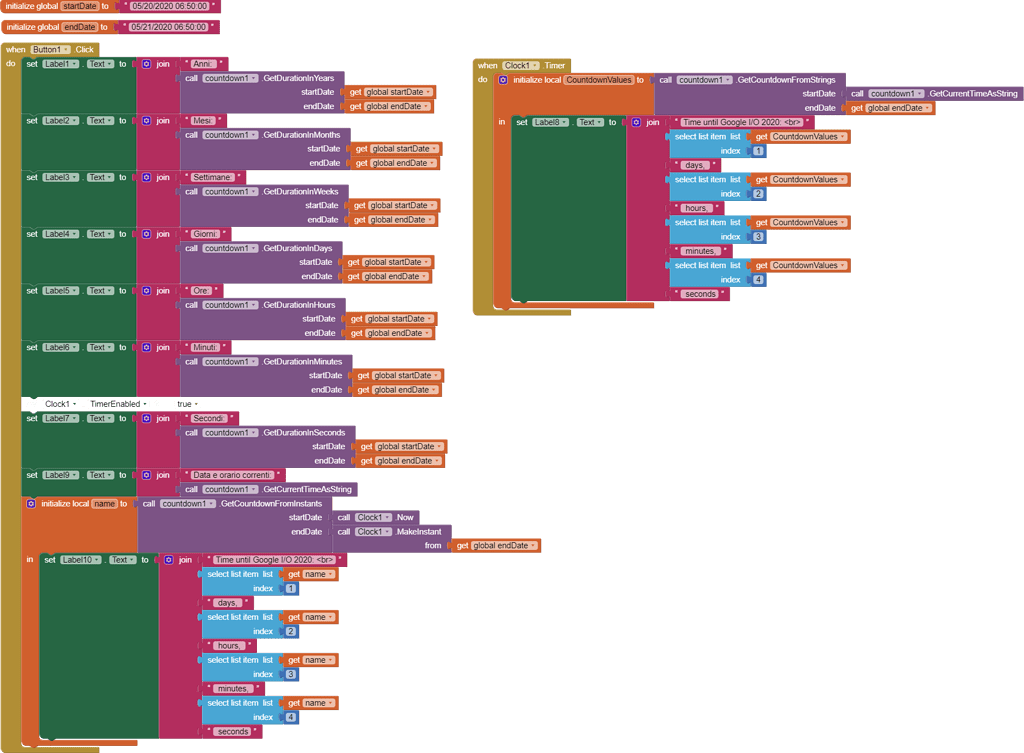The width and height of the screenshot is (1024, 753).
Task: Click the join gear icon for Label9
Action: (x=146, y=476)
